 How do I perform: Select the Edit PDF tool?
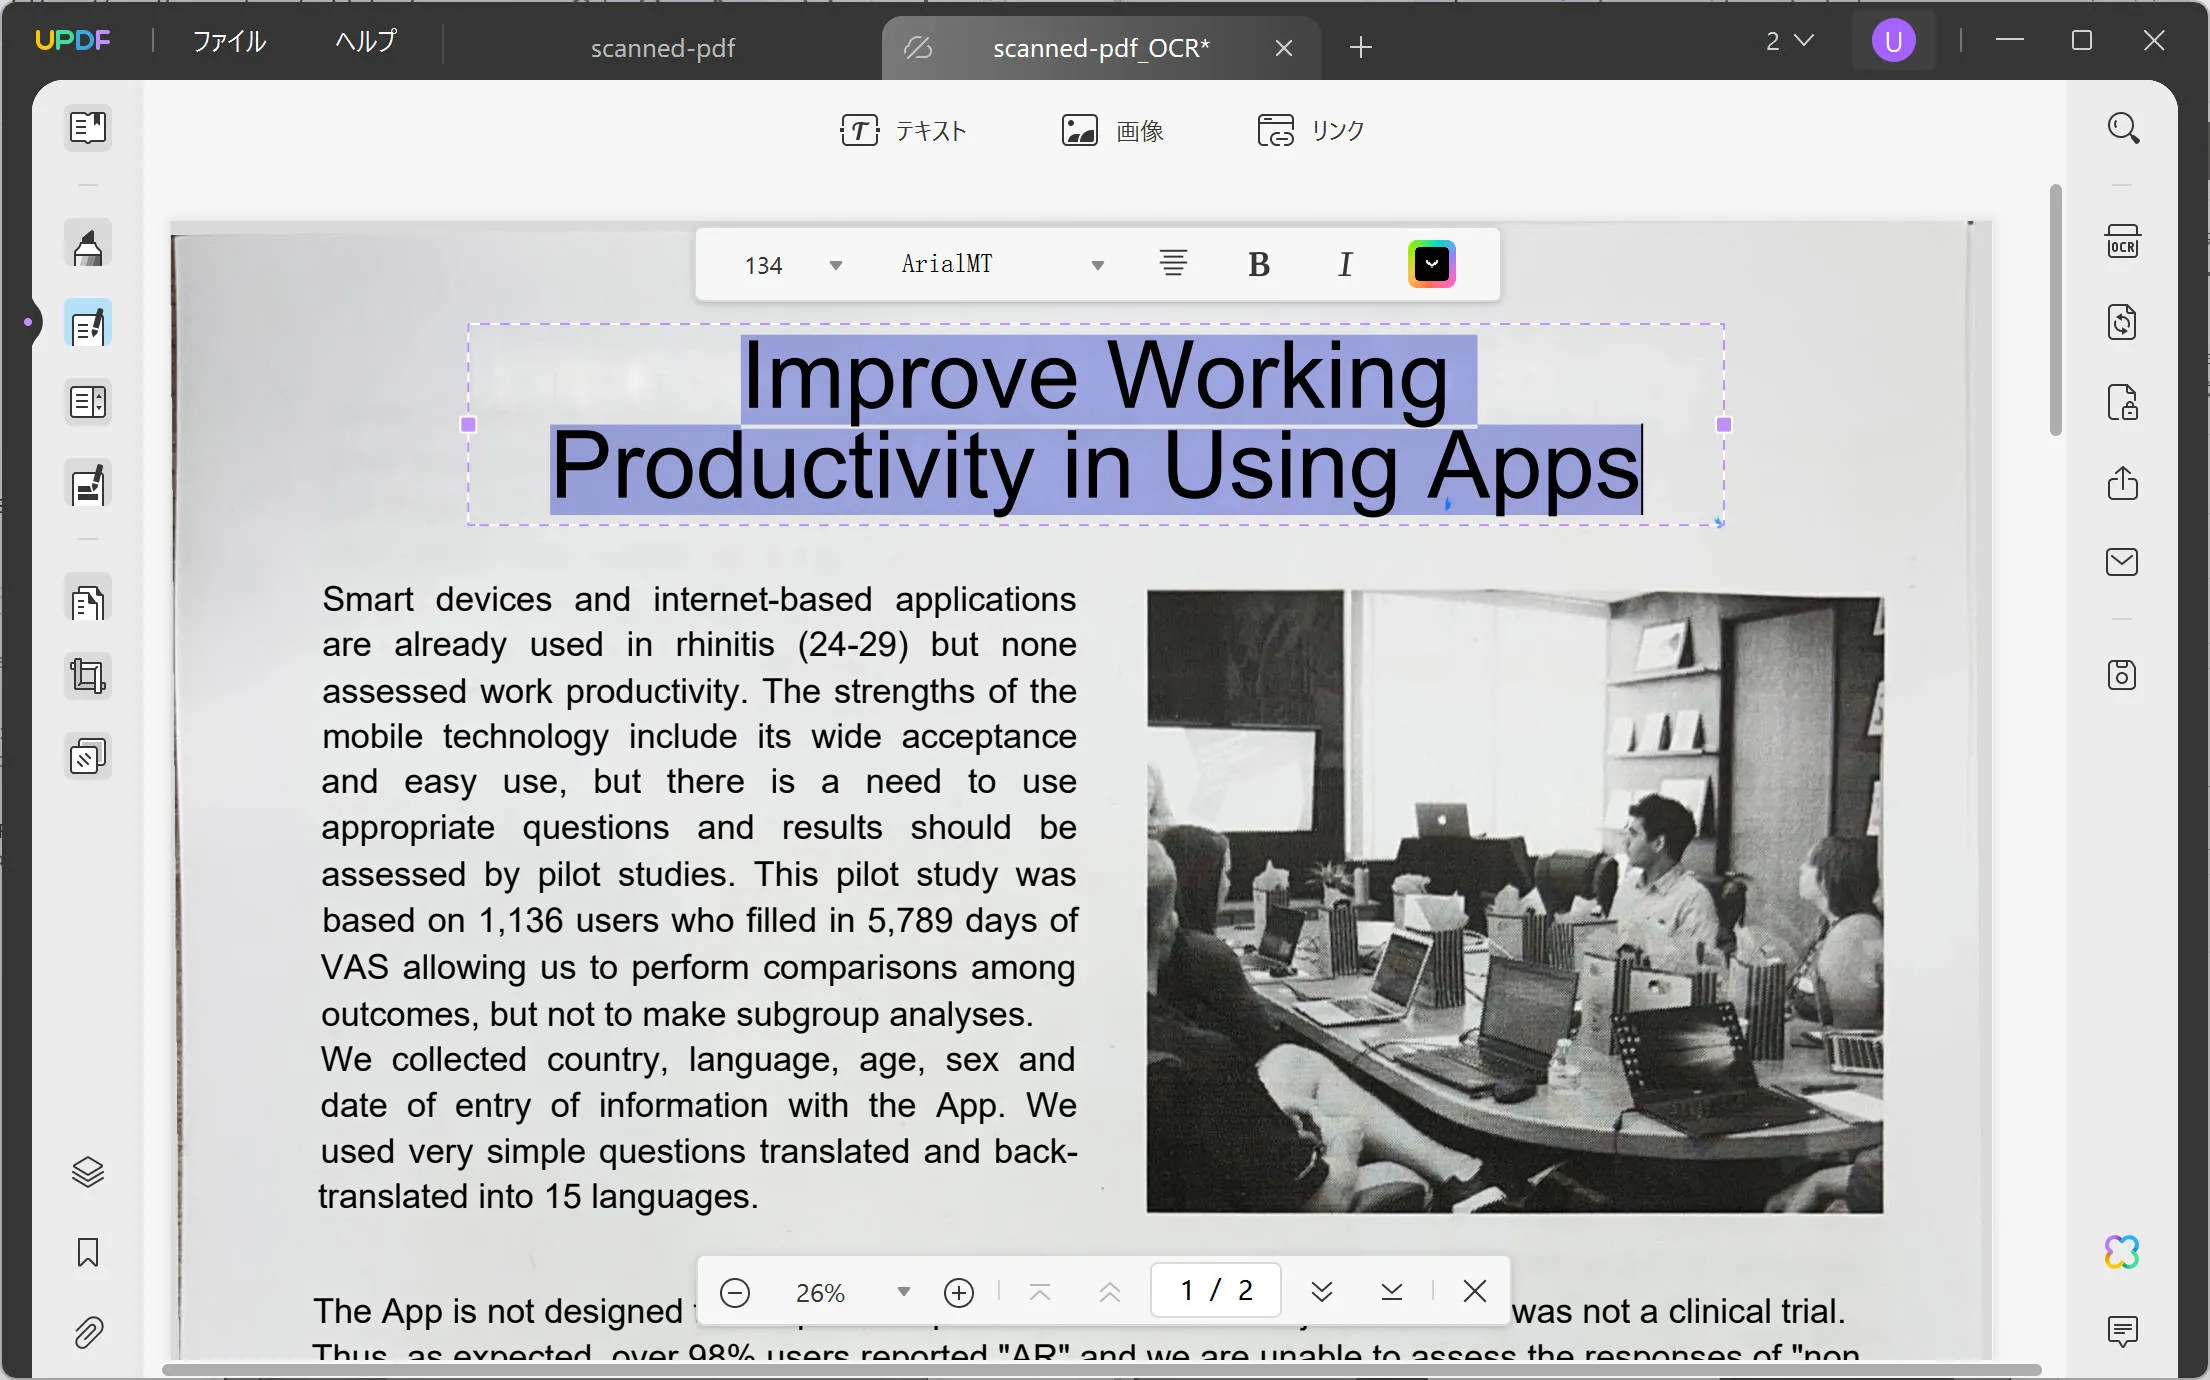(88, 324)
